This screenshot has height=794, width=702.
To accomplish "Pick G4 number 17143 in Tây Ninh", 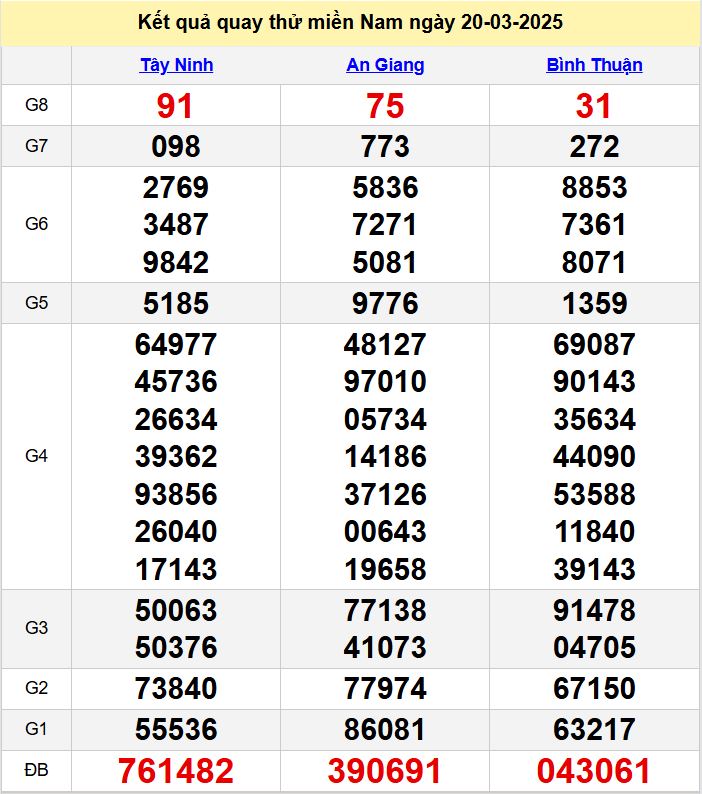I will pyautogui.click(x=176, y=569).
